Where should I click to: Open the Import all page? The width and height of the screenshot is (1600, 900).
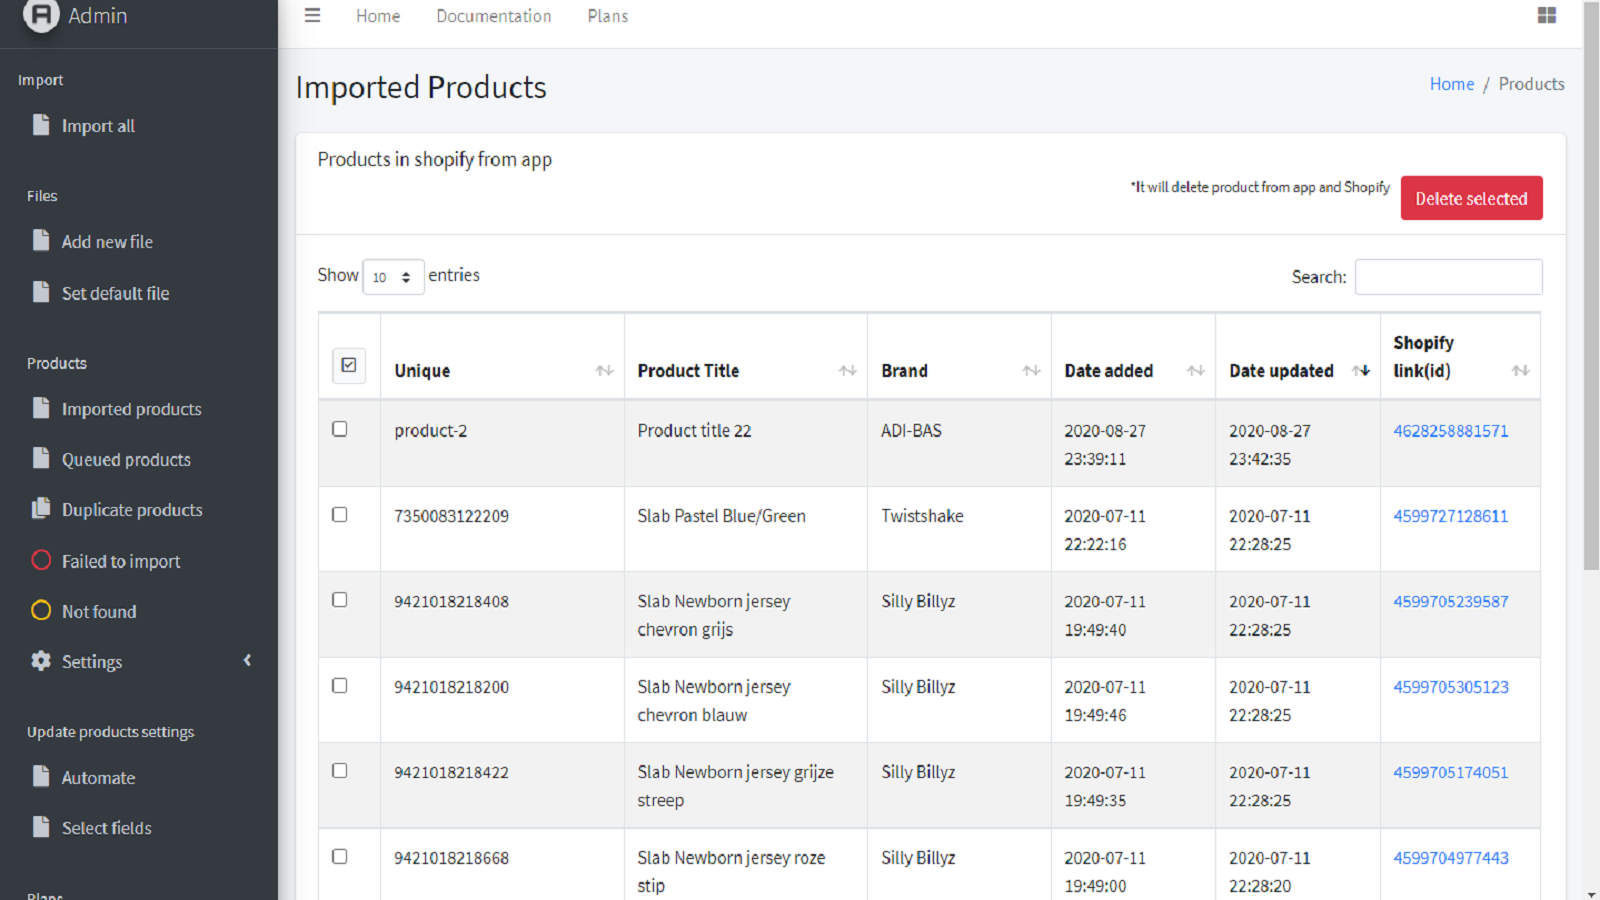click(x=97, y=125)
